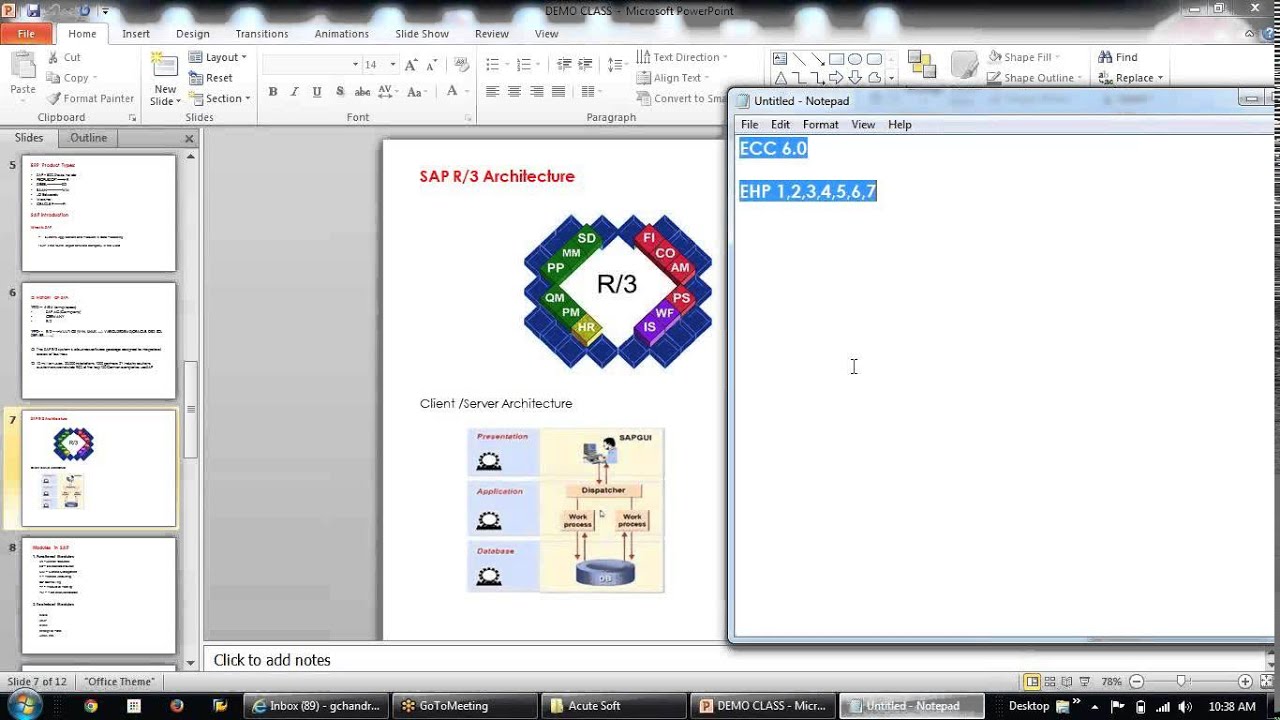Screen dimensions: 1280x720
Task: Toggle Bold formatting
Action: pos(273,91)
